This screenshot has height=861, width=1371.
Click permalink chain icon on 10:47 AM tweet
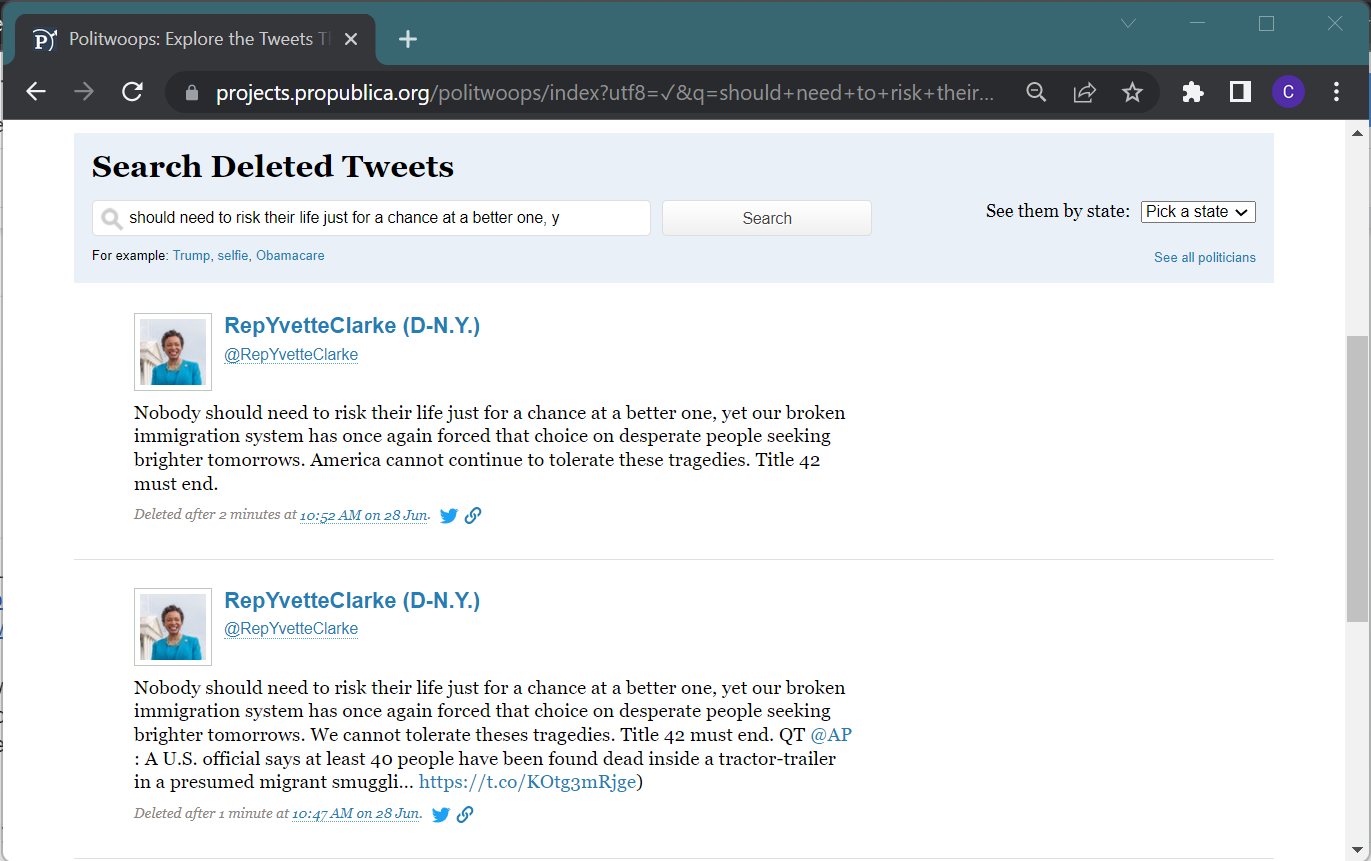coord(465,814)
